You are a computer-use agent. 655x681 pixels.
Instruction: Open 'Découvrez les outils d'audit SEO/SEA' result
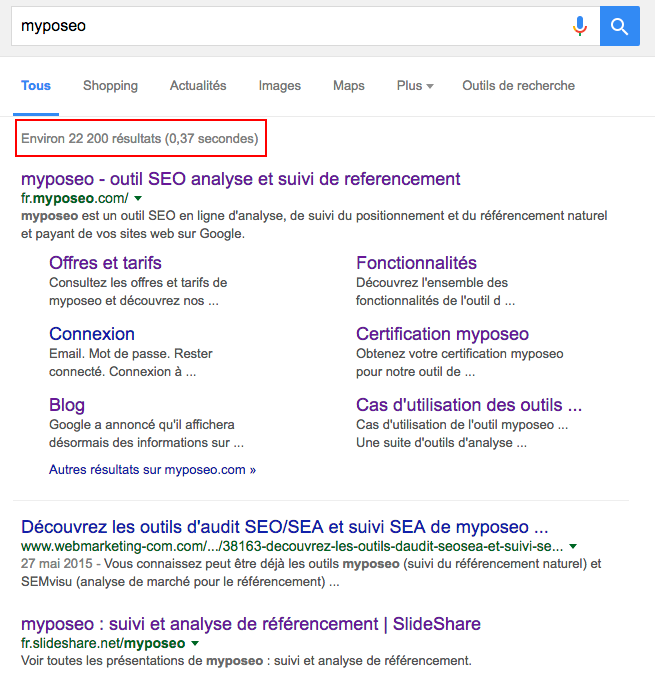[x=284, y=527]
